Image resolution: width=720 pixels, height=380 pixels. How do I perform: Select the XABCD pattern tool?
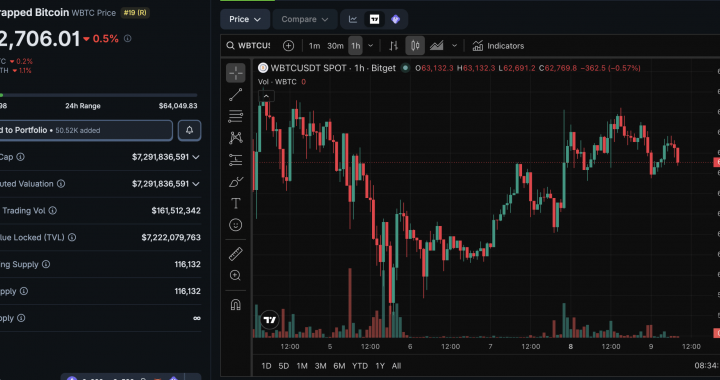coord(236,138)
